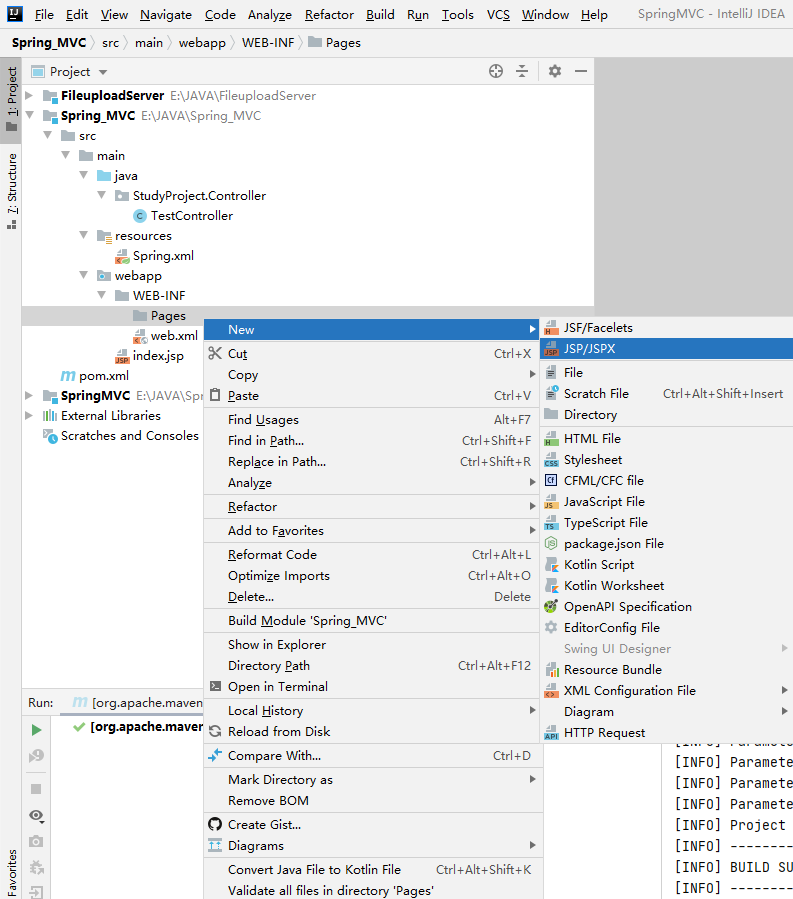
Task: Click the green Run play icon
Action: click(36, 729)
